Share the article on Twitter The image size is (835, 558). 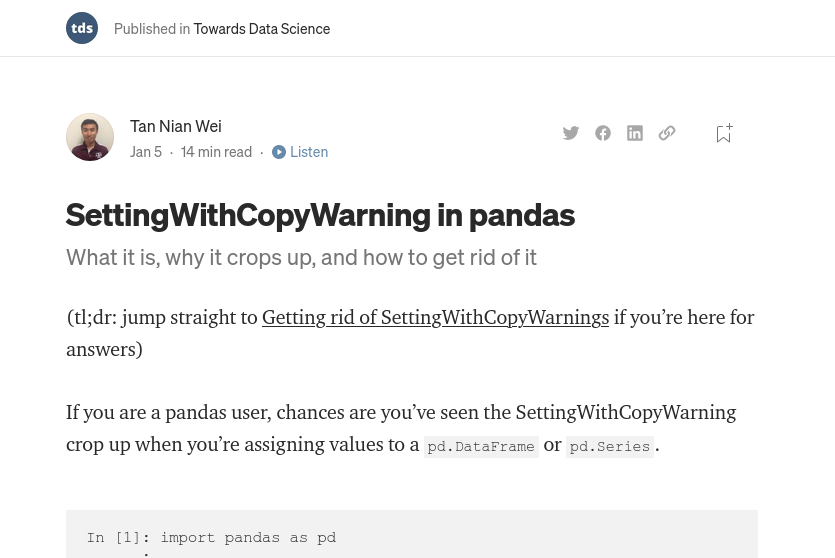click(x=570, y=133)
